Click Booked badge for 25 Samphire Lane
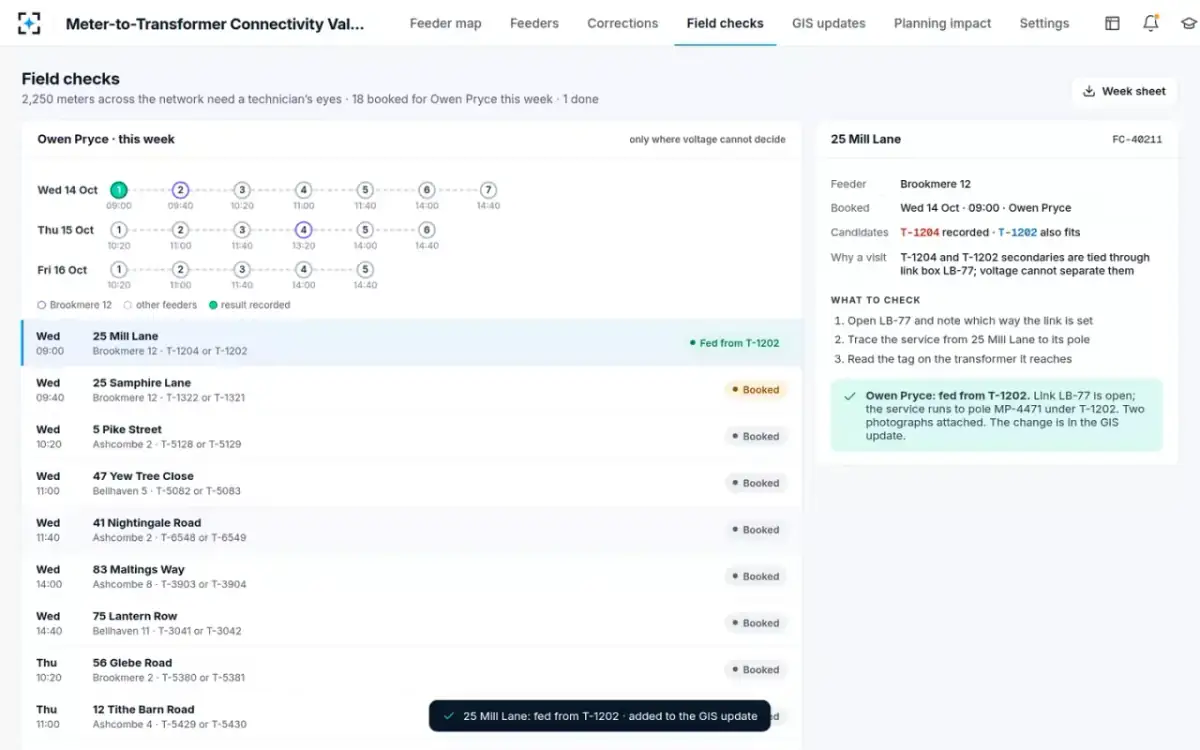 point(756,390)
